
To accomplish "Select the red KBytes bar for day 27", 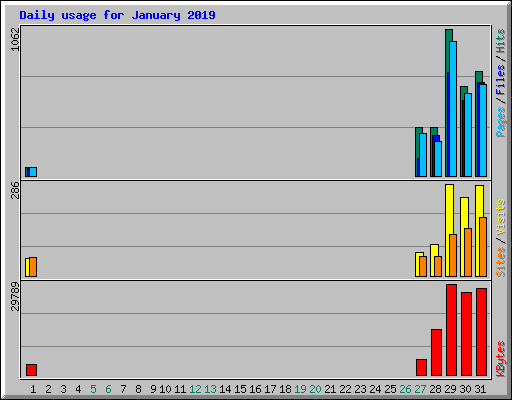I will pyautogui.click(x=421, y=367).
